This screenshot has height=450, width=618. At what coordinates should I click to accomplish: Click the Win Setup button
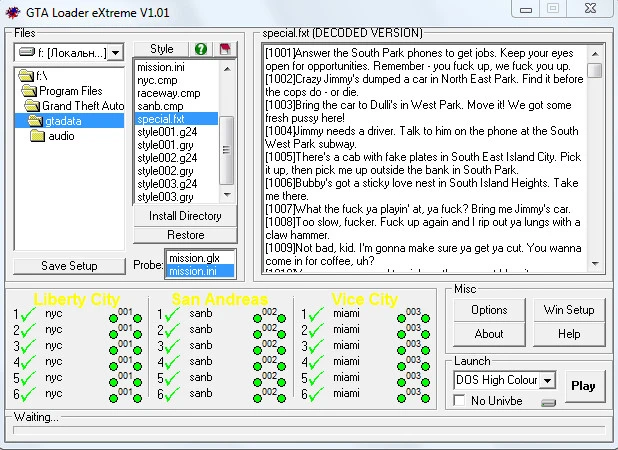click(569, 310)
